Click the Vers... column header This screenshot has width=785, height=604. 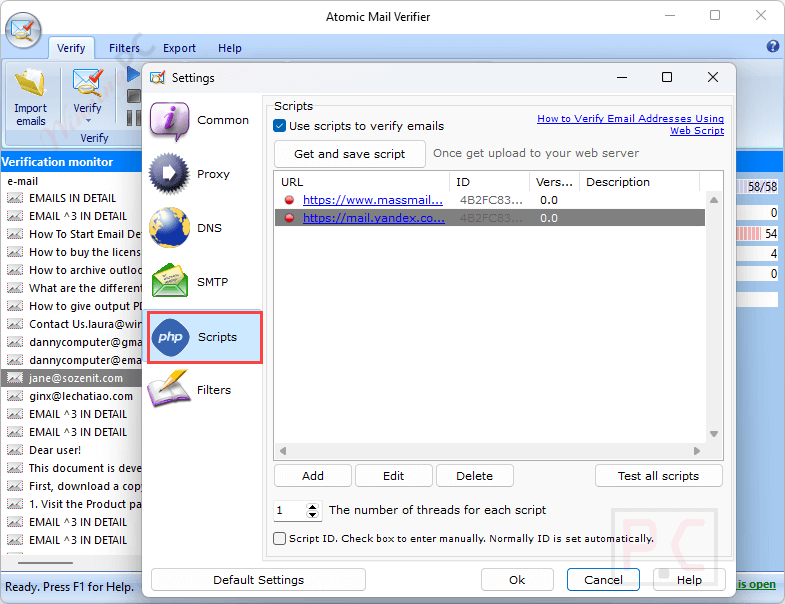point(554,182)
